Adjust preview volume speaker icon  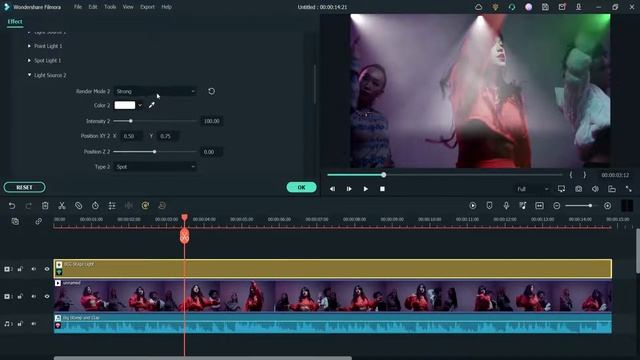(595, 189)
